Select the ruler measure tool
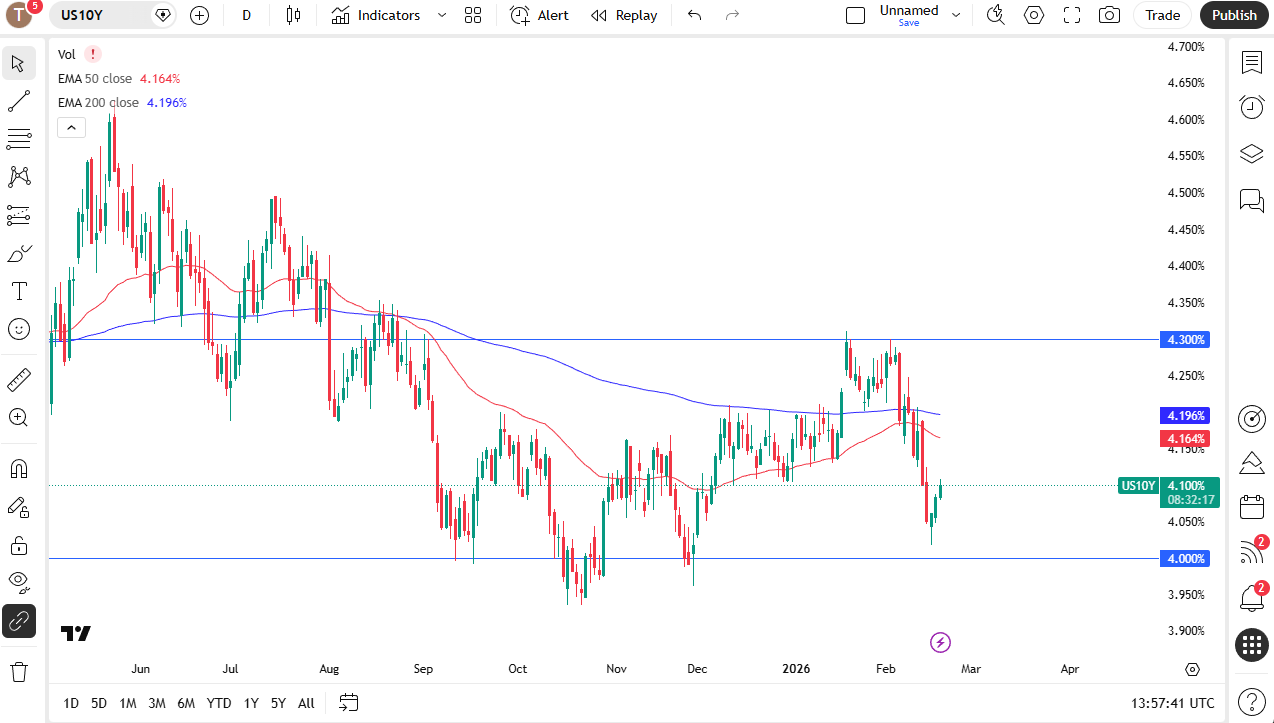The image size is (1274, 723). pyautogui.click(x=18, y=379)
